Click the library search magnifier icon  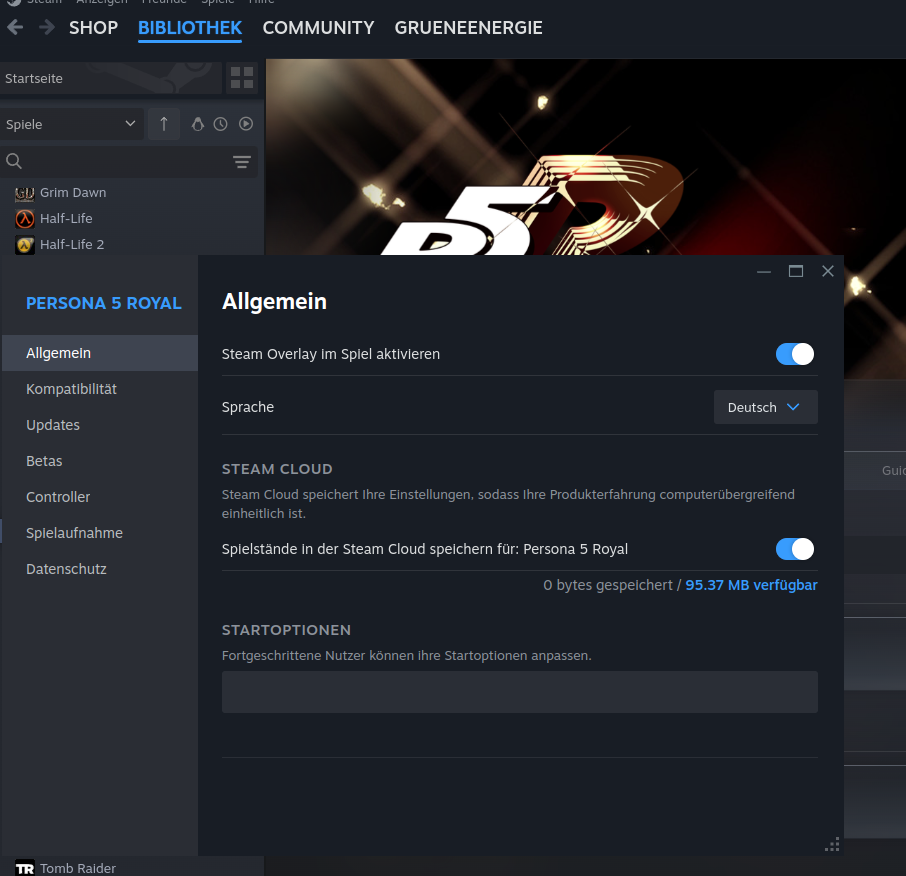click(x=14, y=161)
